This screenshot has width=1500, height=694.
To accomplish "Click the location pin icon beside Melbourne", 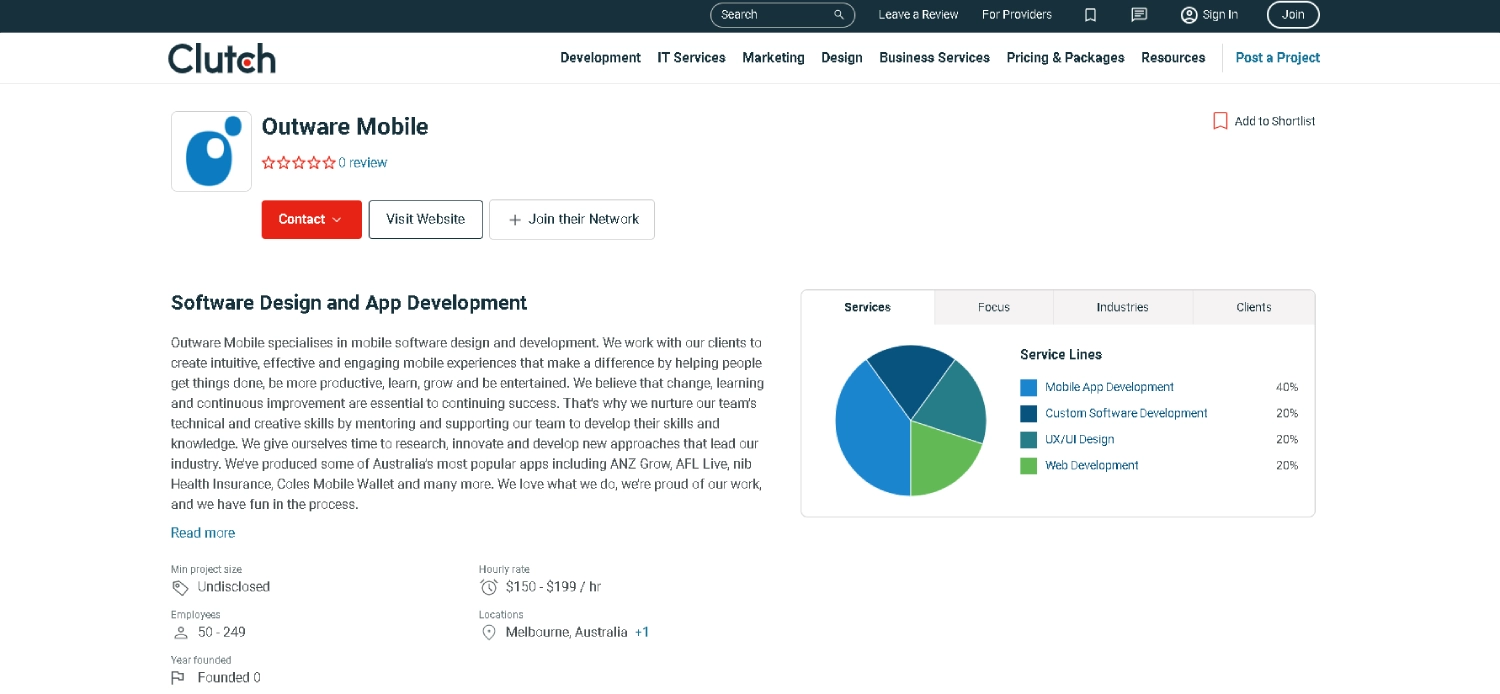I will (x=489, y=633).
